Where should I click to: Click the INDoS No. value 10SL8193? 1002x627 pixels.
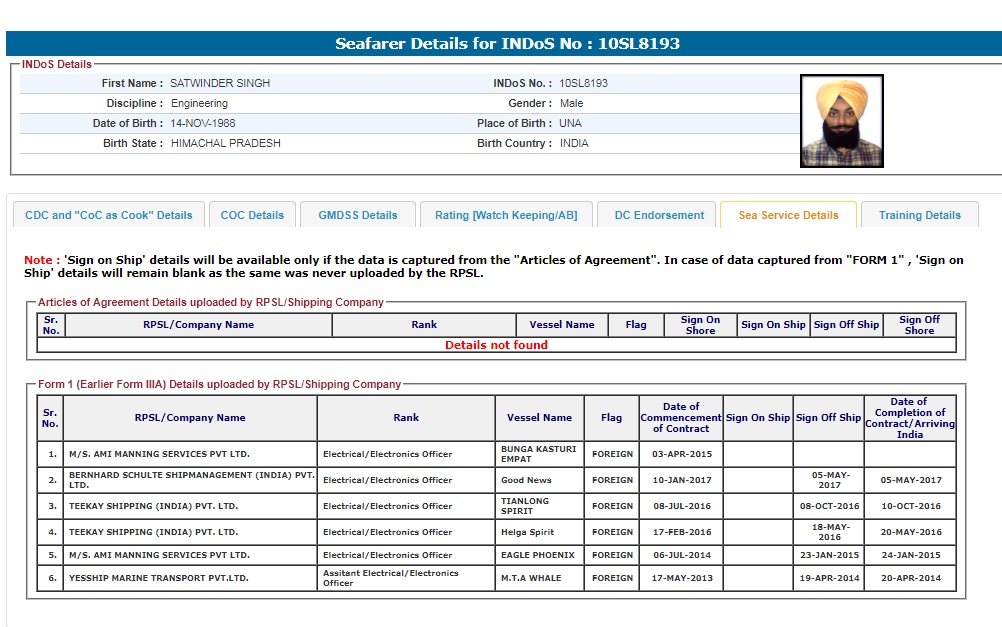coord(583,84)
